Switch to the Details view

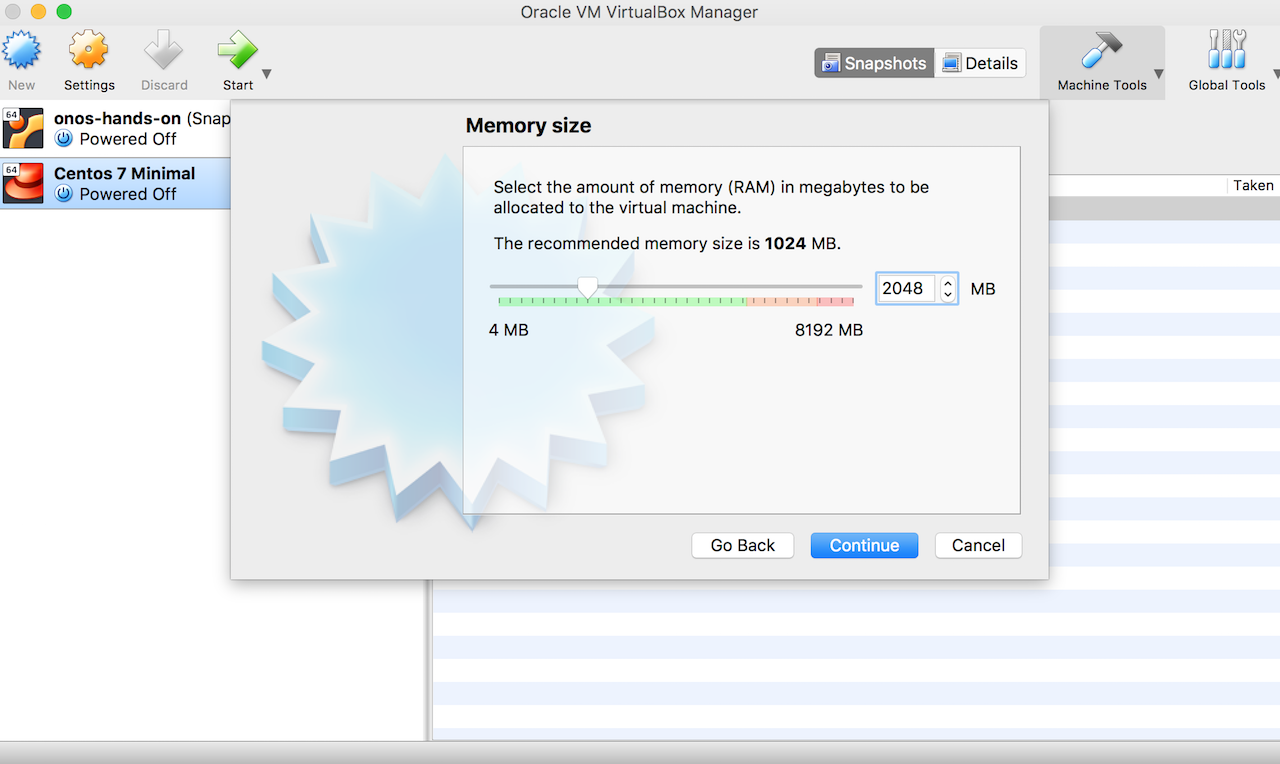980,63
